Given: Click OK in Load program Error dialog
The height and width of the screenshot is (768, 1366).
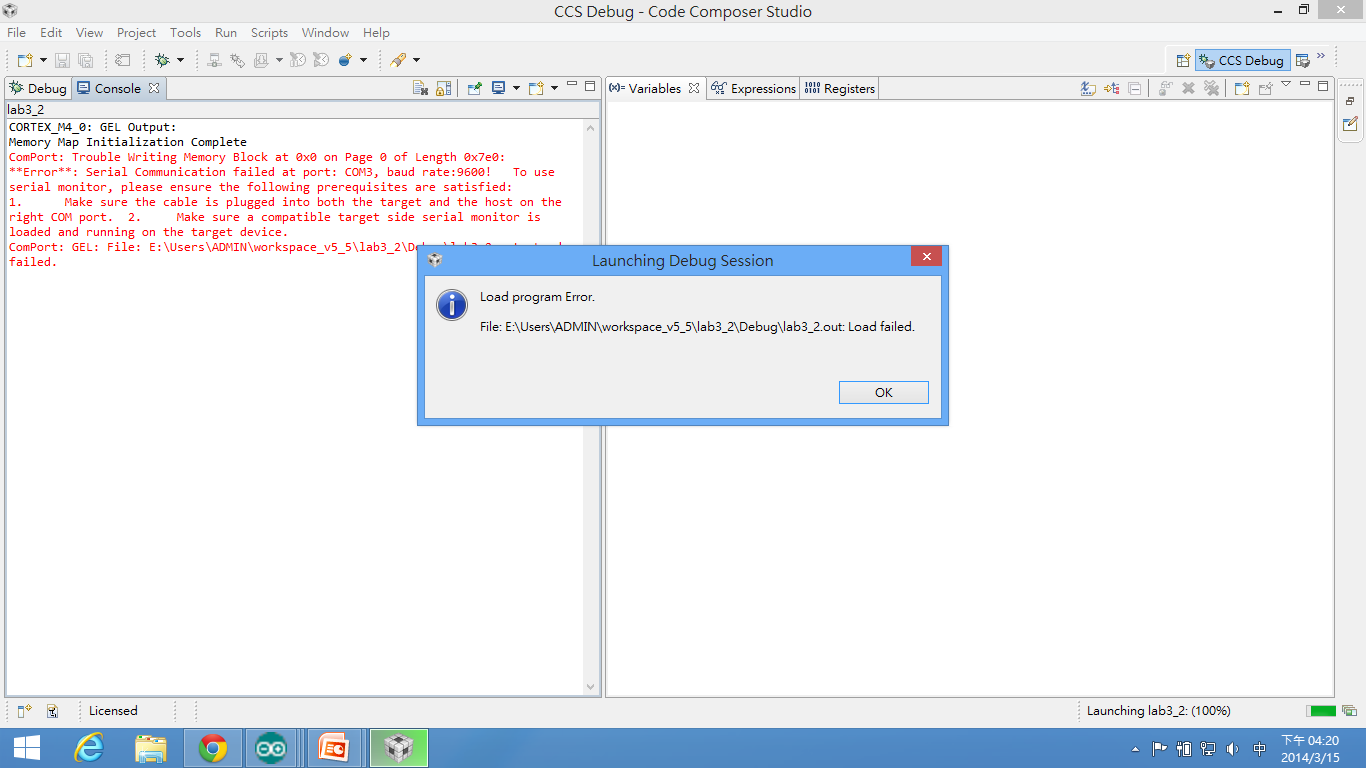Looking at the screenshot, I should (884, 392).
